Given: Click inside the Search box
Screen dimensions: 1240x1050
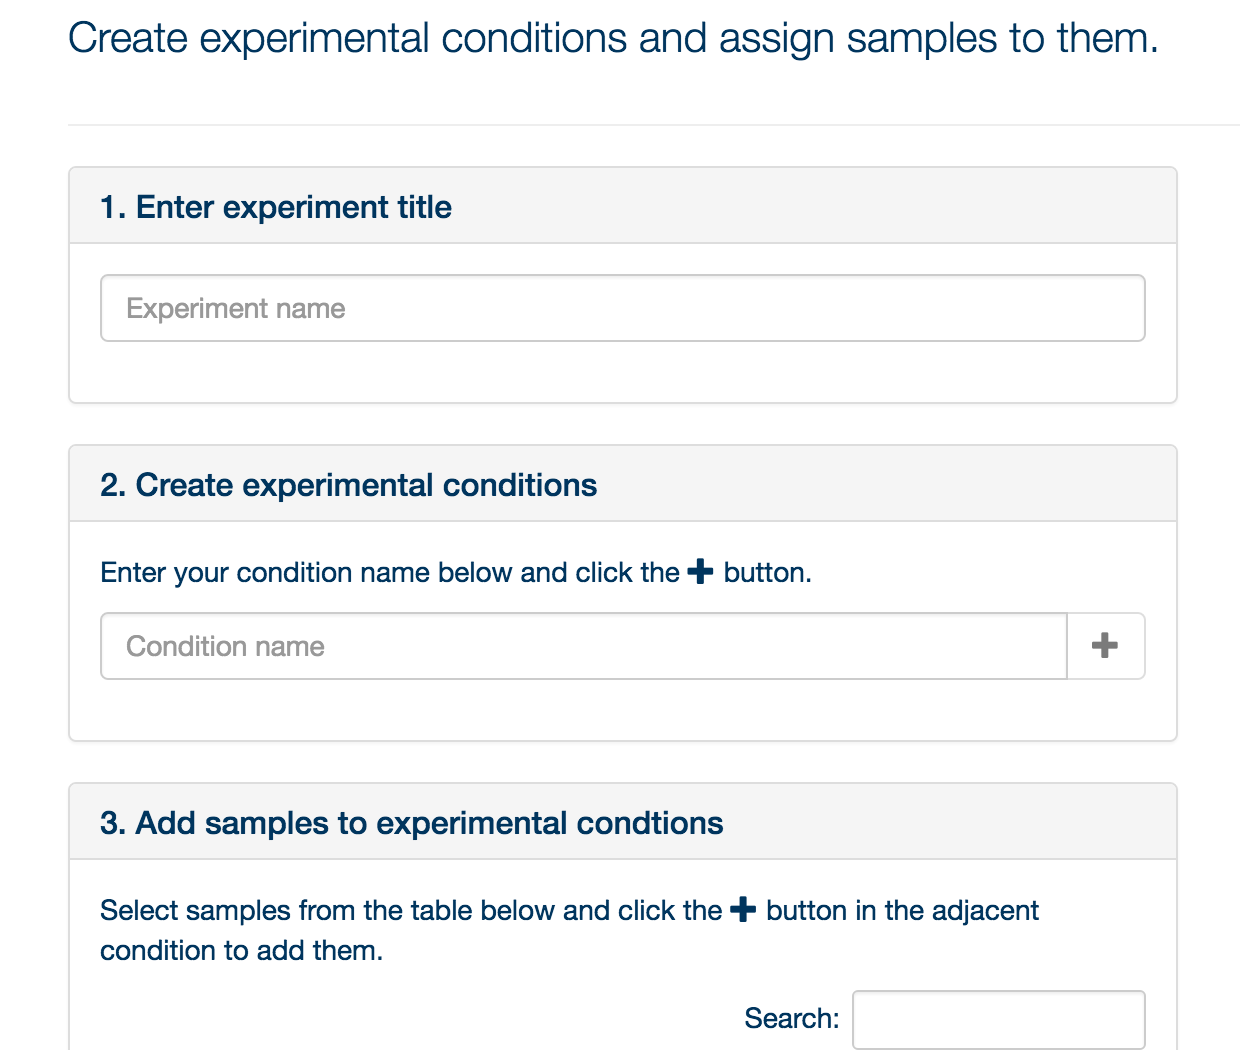Looking at the screenshot, I should (998, 1019).
